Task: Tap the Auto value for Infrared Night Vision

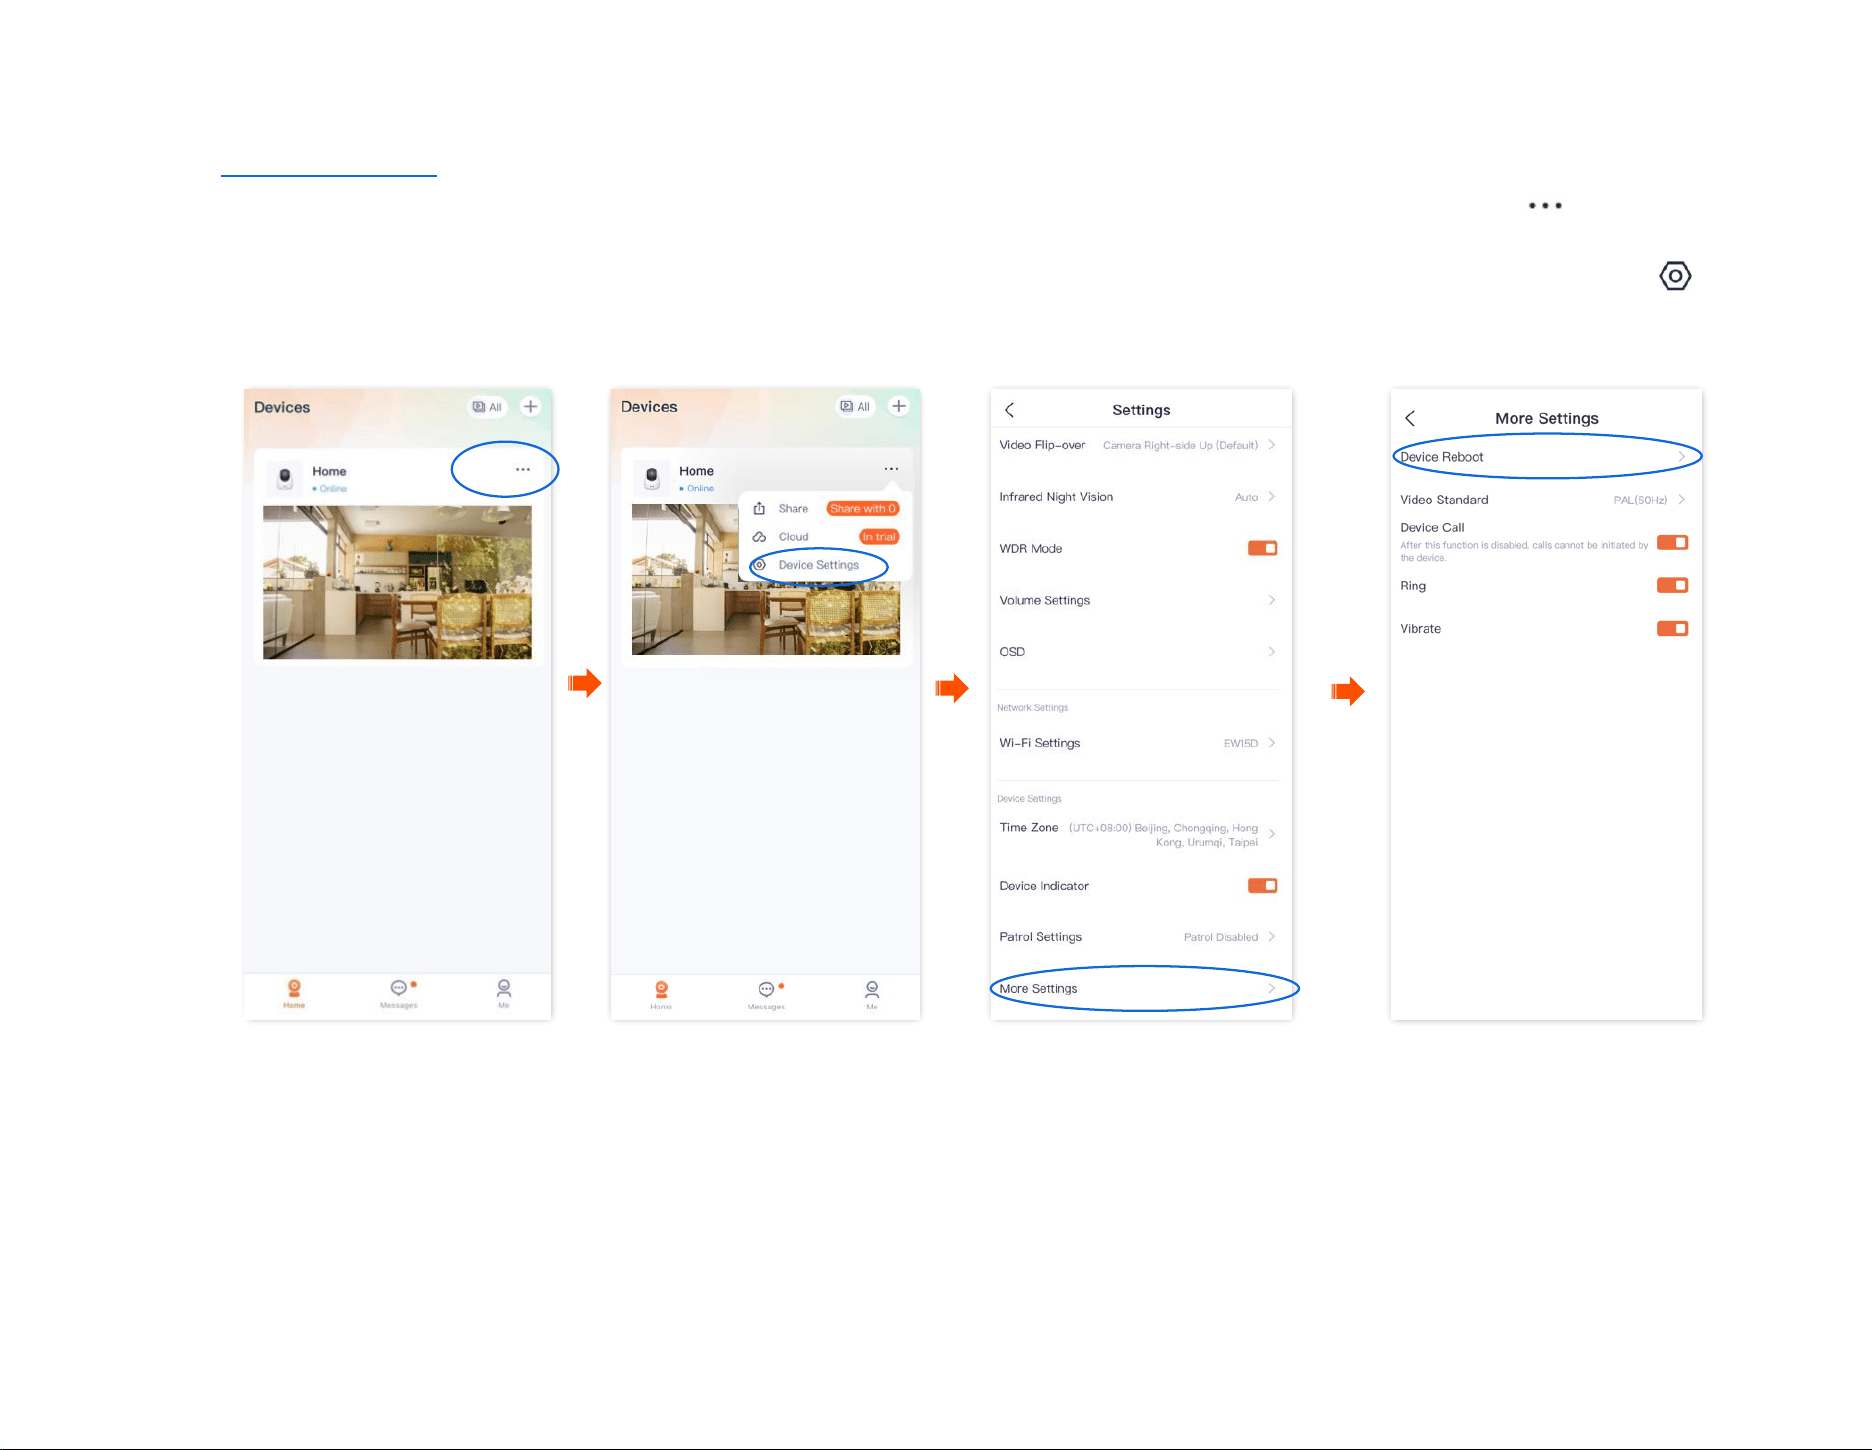Action: [1246, 497]
